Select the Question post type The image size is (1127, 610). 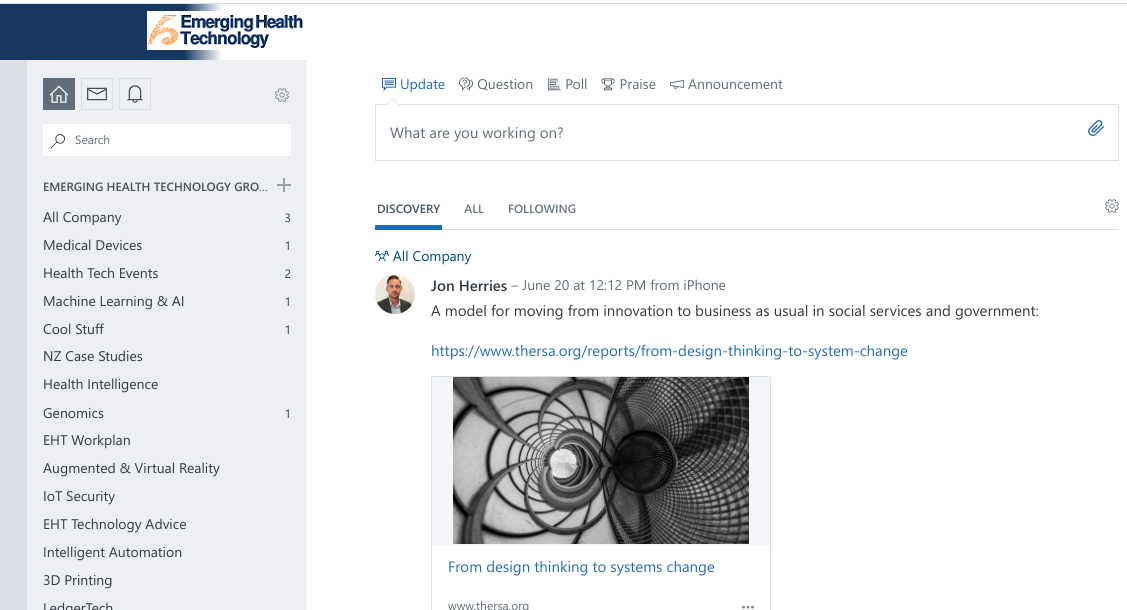point(496,84)
